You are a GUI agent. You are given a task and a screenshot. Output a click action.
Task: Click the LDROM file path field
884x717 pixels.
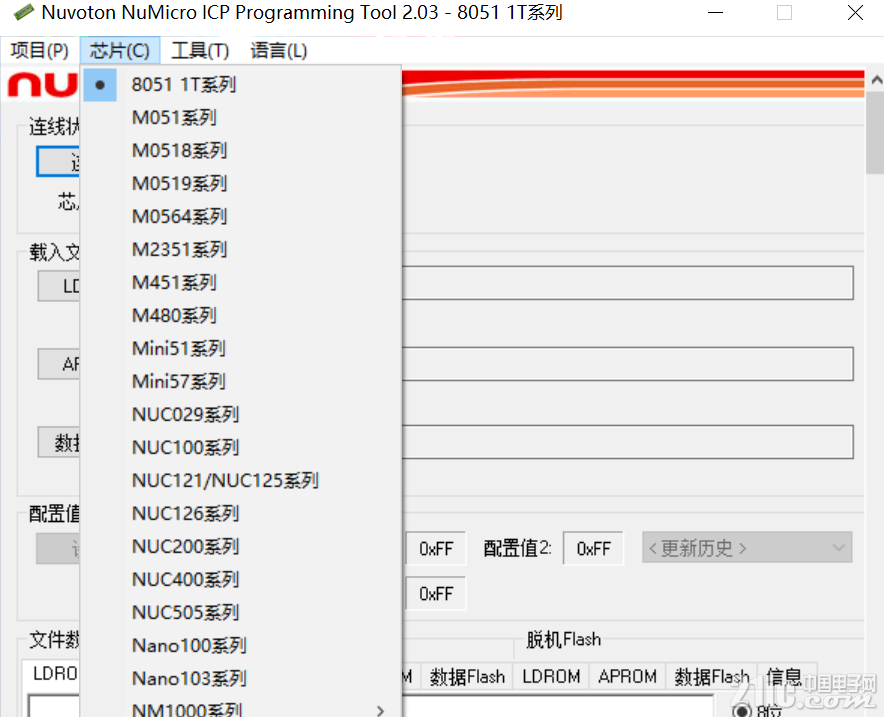click(627, 283)
